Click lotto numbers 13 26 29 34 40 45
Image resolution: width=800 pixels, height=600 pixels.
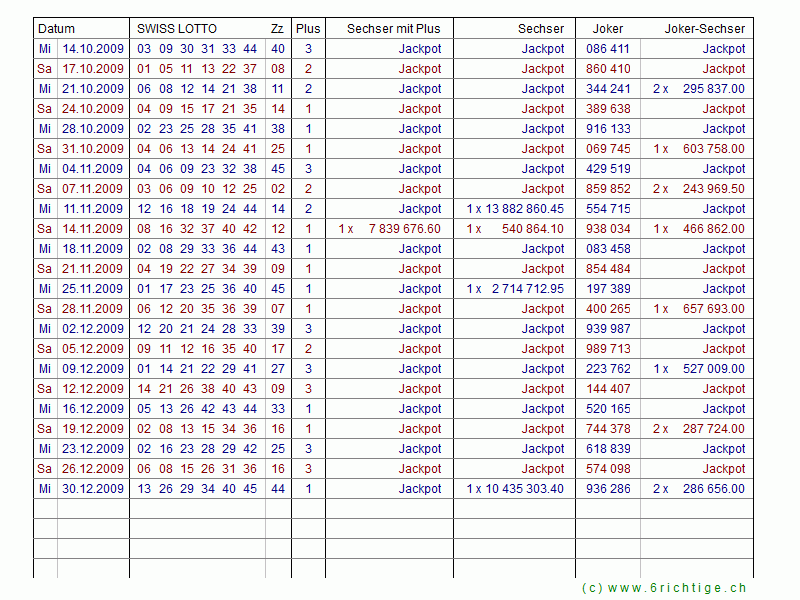coord(197,489)
